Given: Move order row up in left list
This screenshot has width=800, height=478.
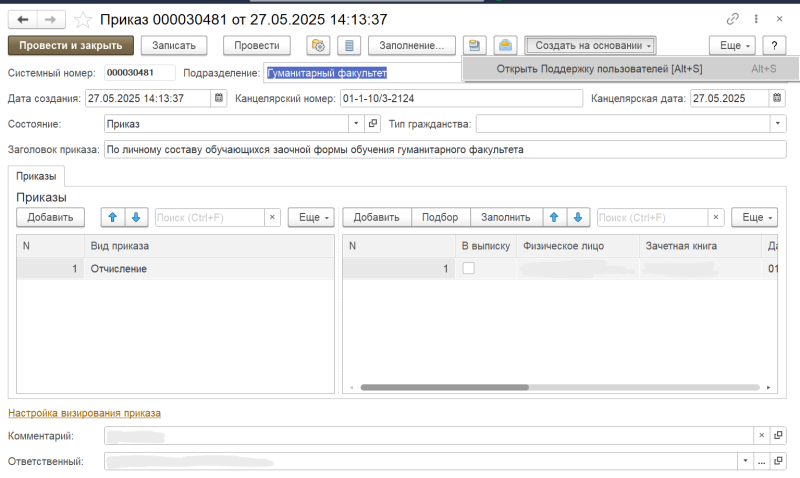Looking at the screenshot, I should pyautogui.click(x=114, y=217).
